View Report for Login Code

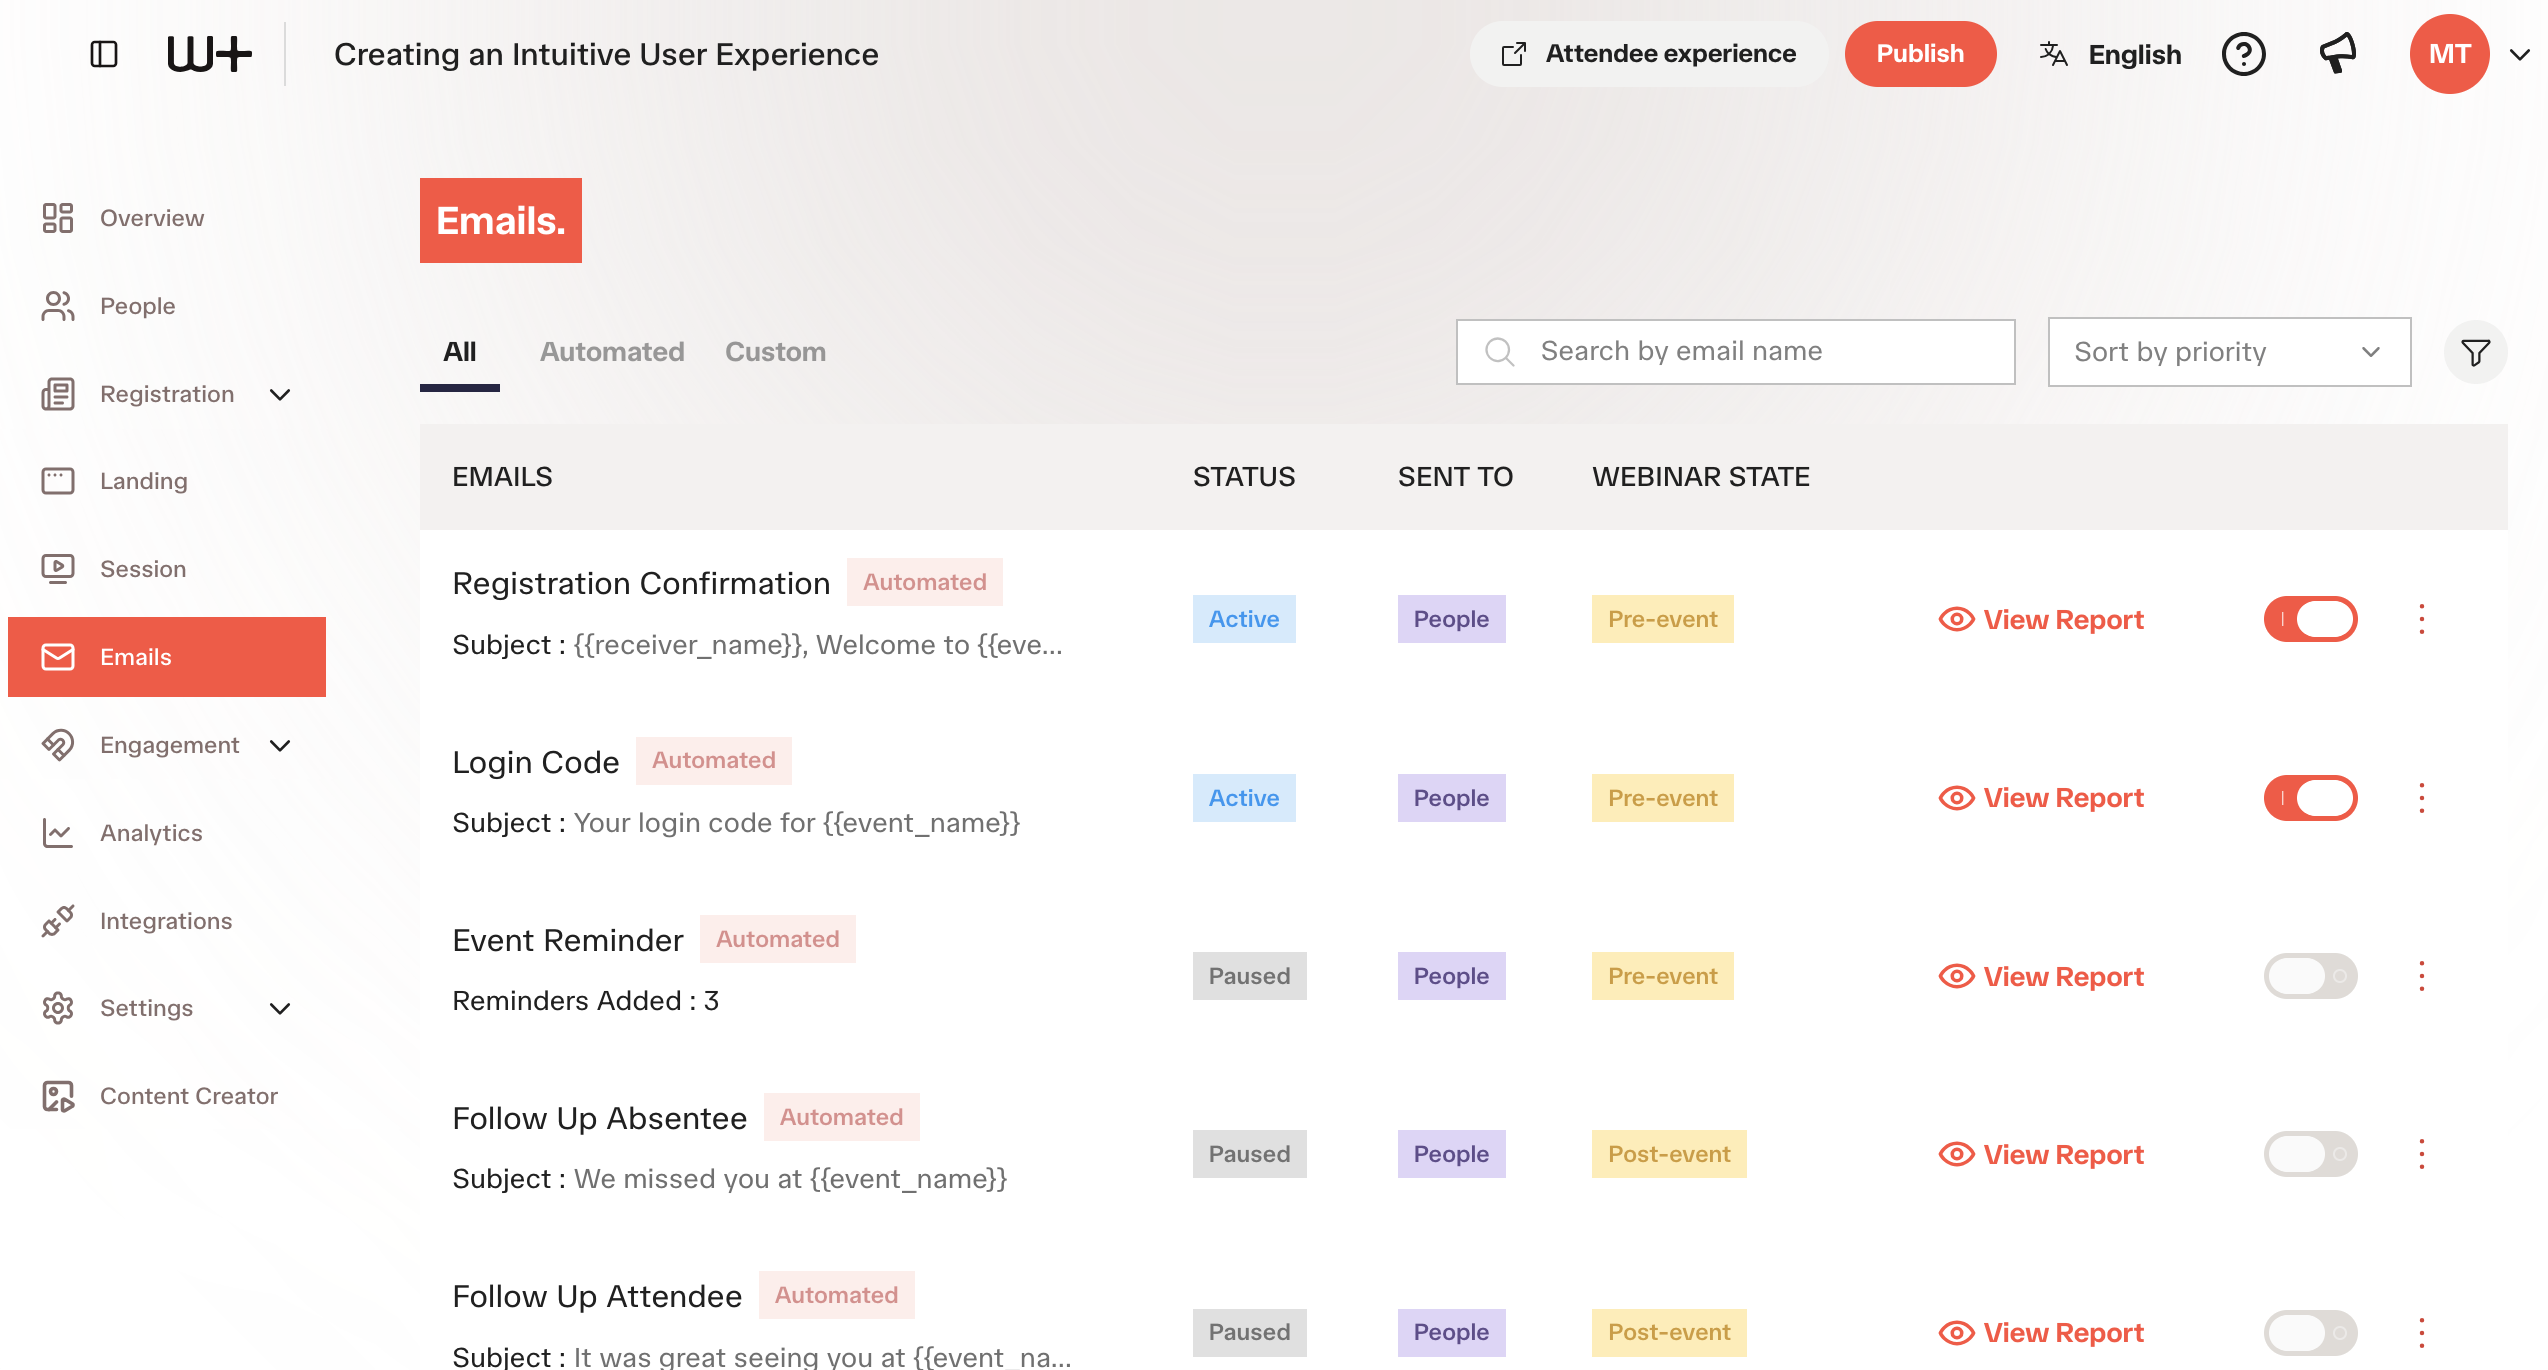coord(2041,798)
